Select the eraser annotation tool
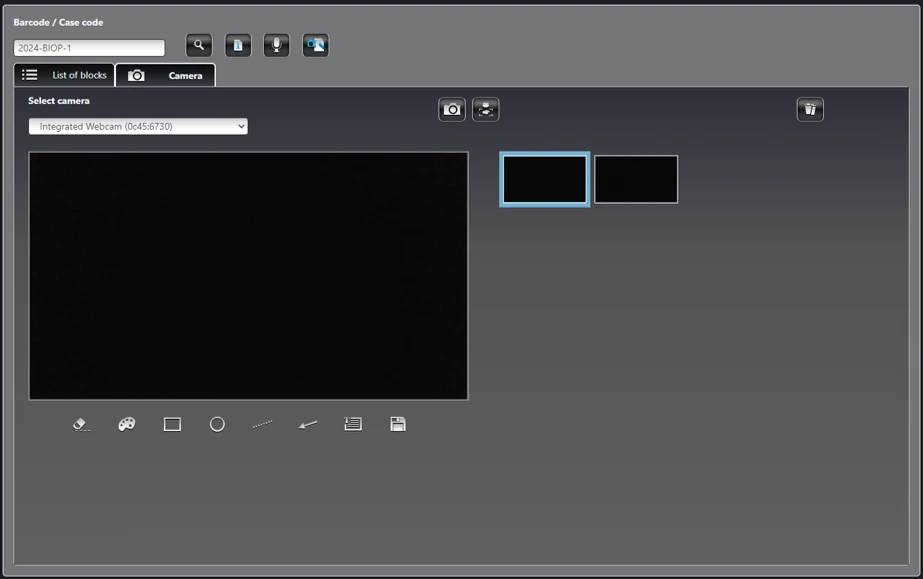This screenshot has height=579, width=923. pos(81,424)
